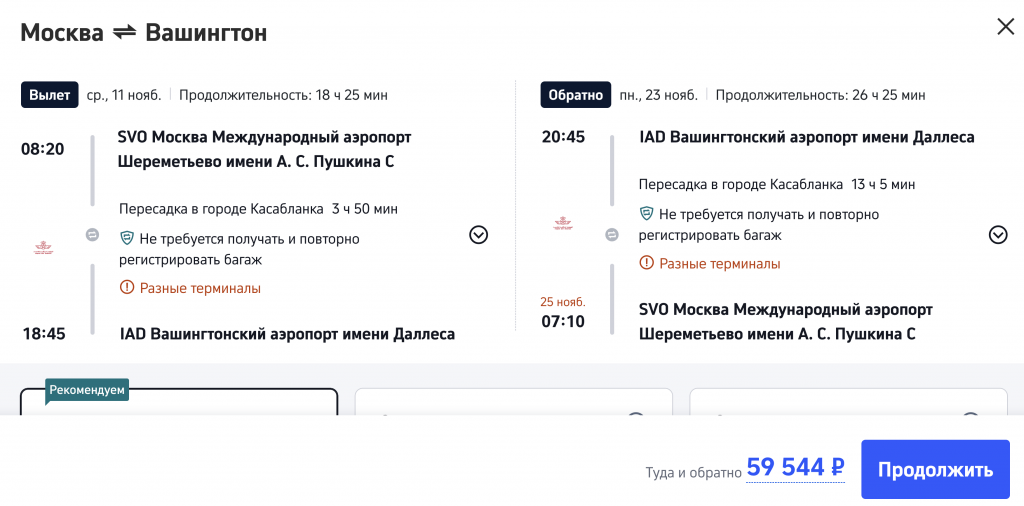Screen dimensions: 1024x506
Task: Click the baggage shield icon on return flight
Action: 647,214
